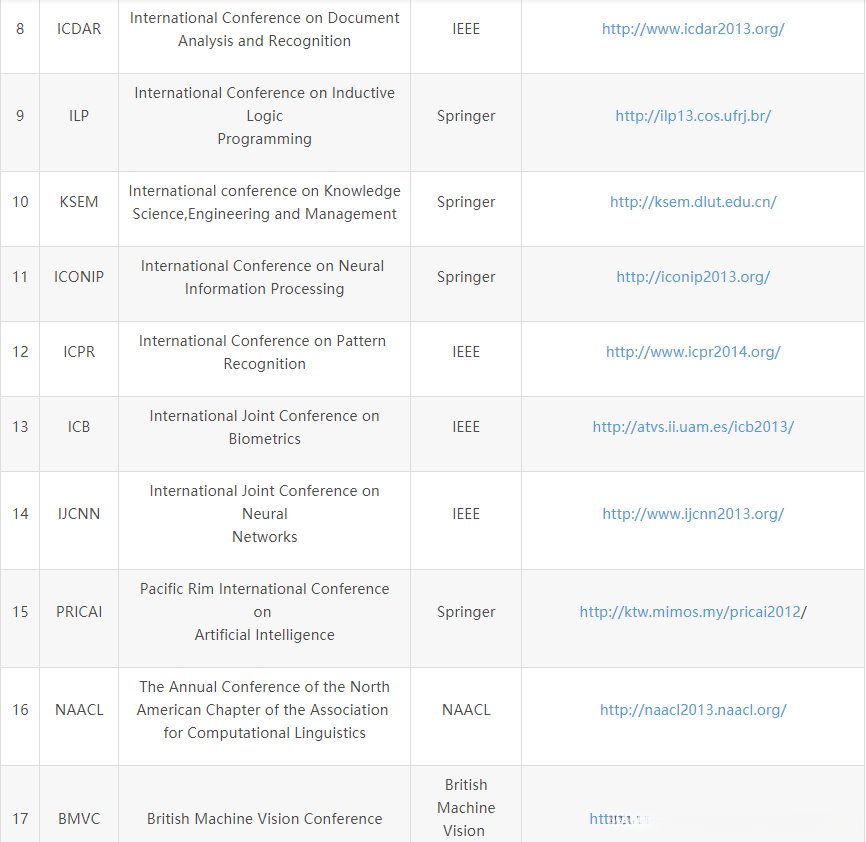The width and height of the screenshot is (866, 842).
Task: Select the IEEE publisher cell for ICPR
Action: click(x=466, y=352)
